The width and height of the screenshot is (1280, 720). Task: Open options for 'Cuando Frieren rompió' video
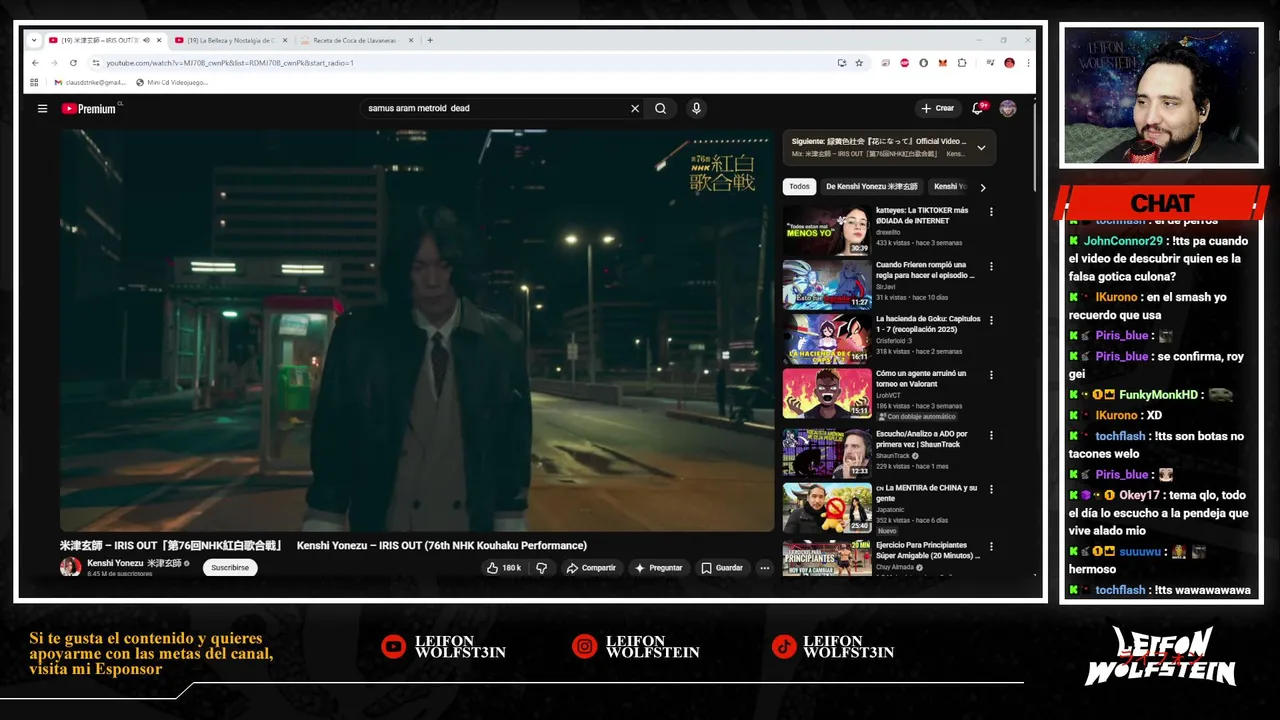tap(991, 266)
